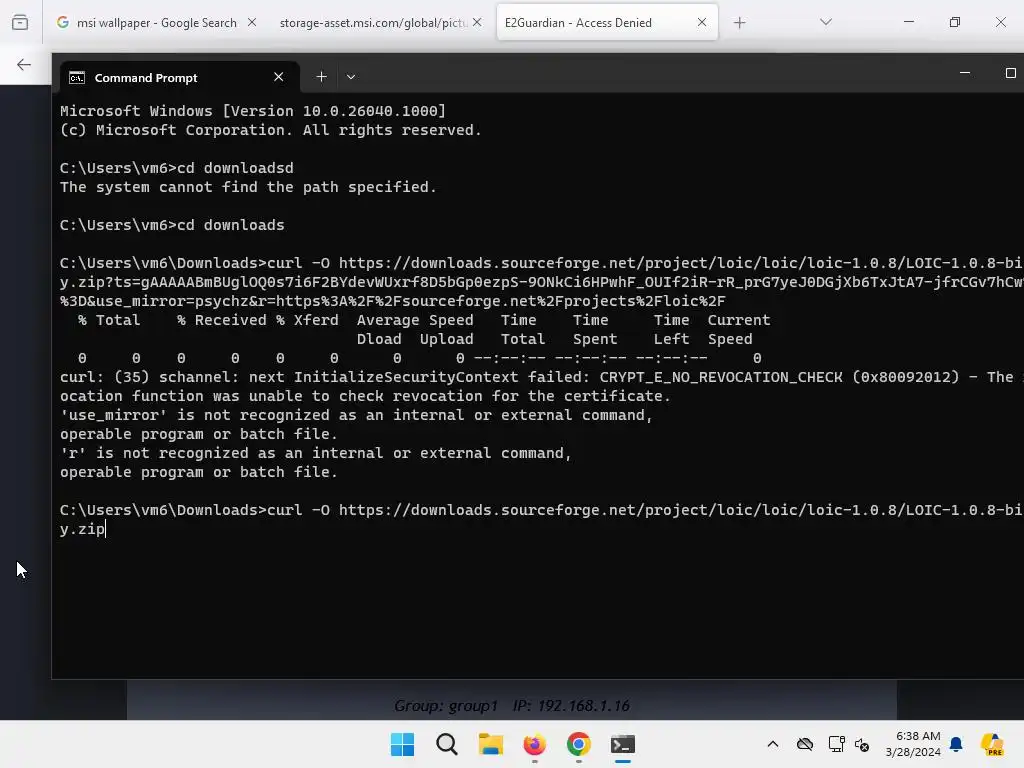Click 'The system cannot find the path specified.'
Image resolution: width=1024 pixels, height=768 pixels.
pos(248,187)
